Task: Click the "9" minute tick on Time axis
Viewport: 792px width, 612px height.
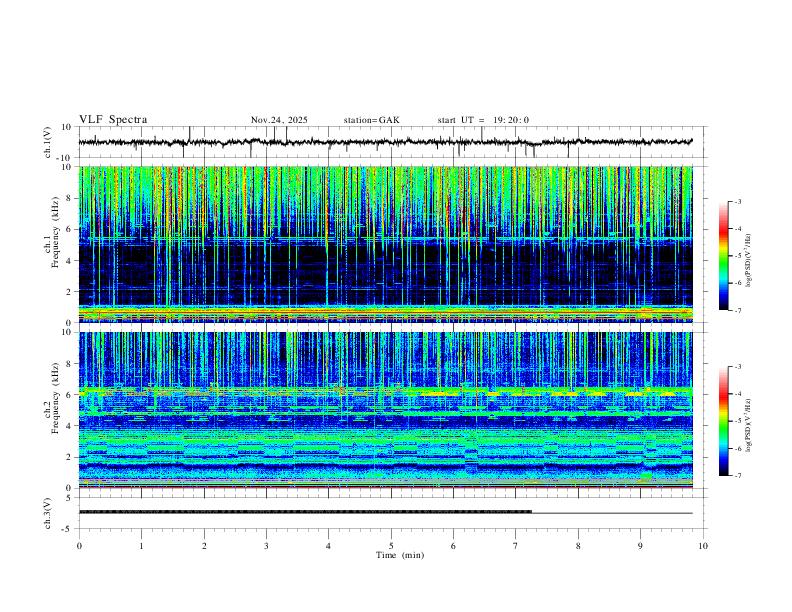Action: [640, 546]
